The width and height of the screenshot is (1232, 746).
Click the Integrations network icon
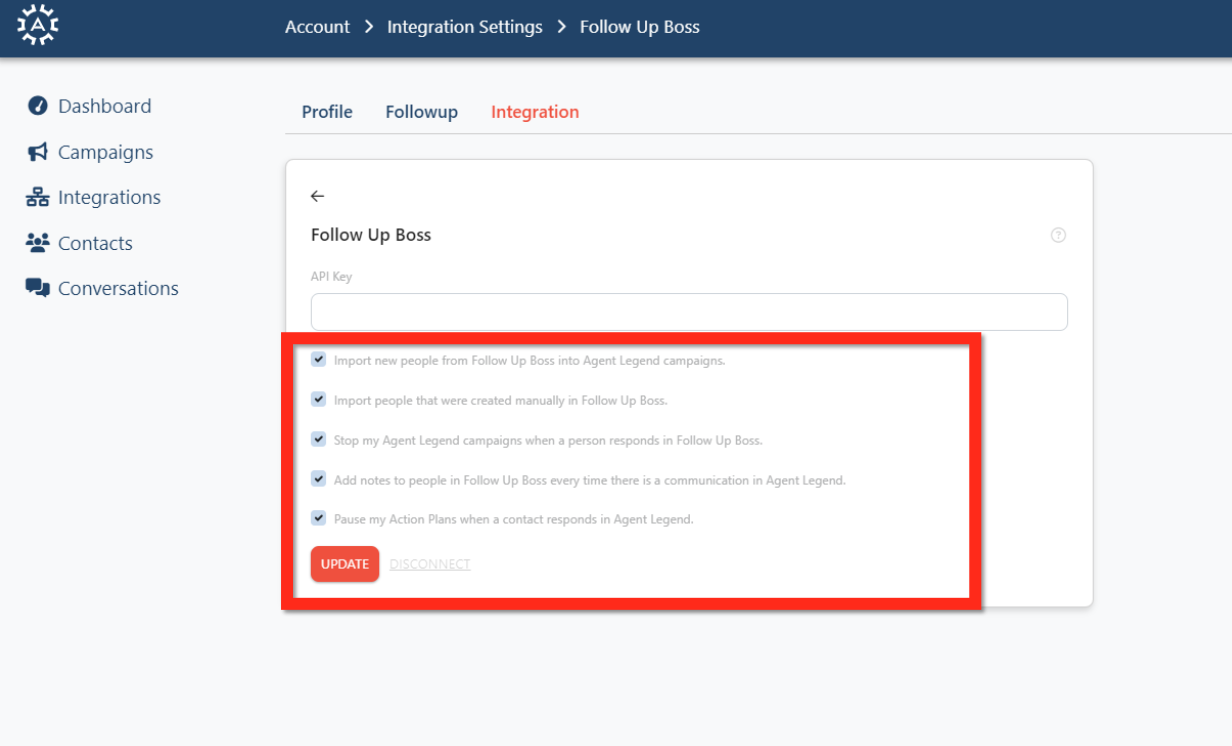click(38, 197)
